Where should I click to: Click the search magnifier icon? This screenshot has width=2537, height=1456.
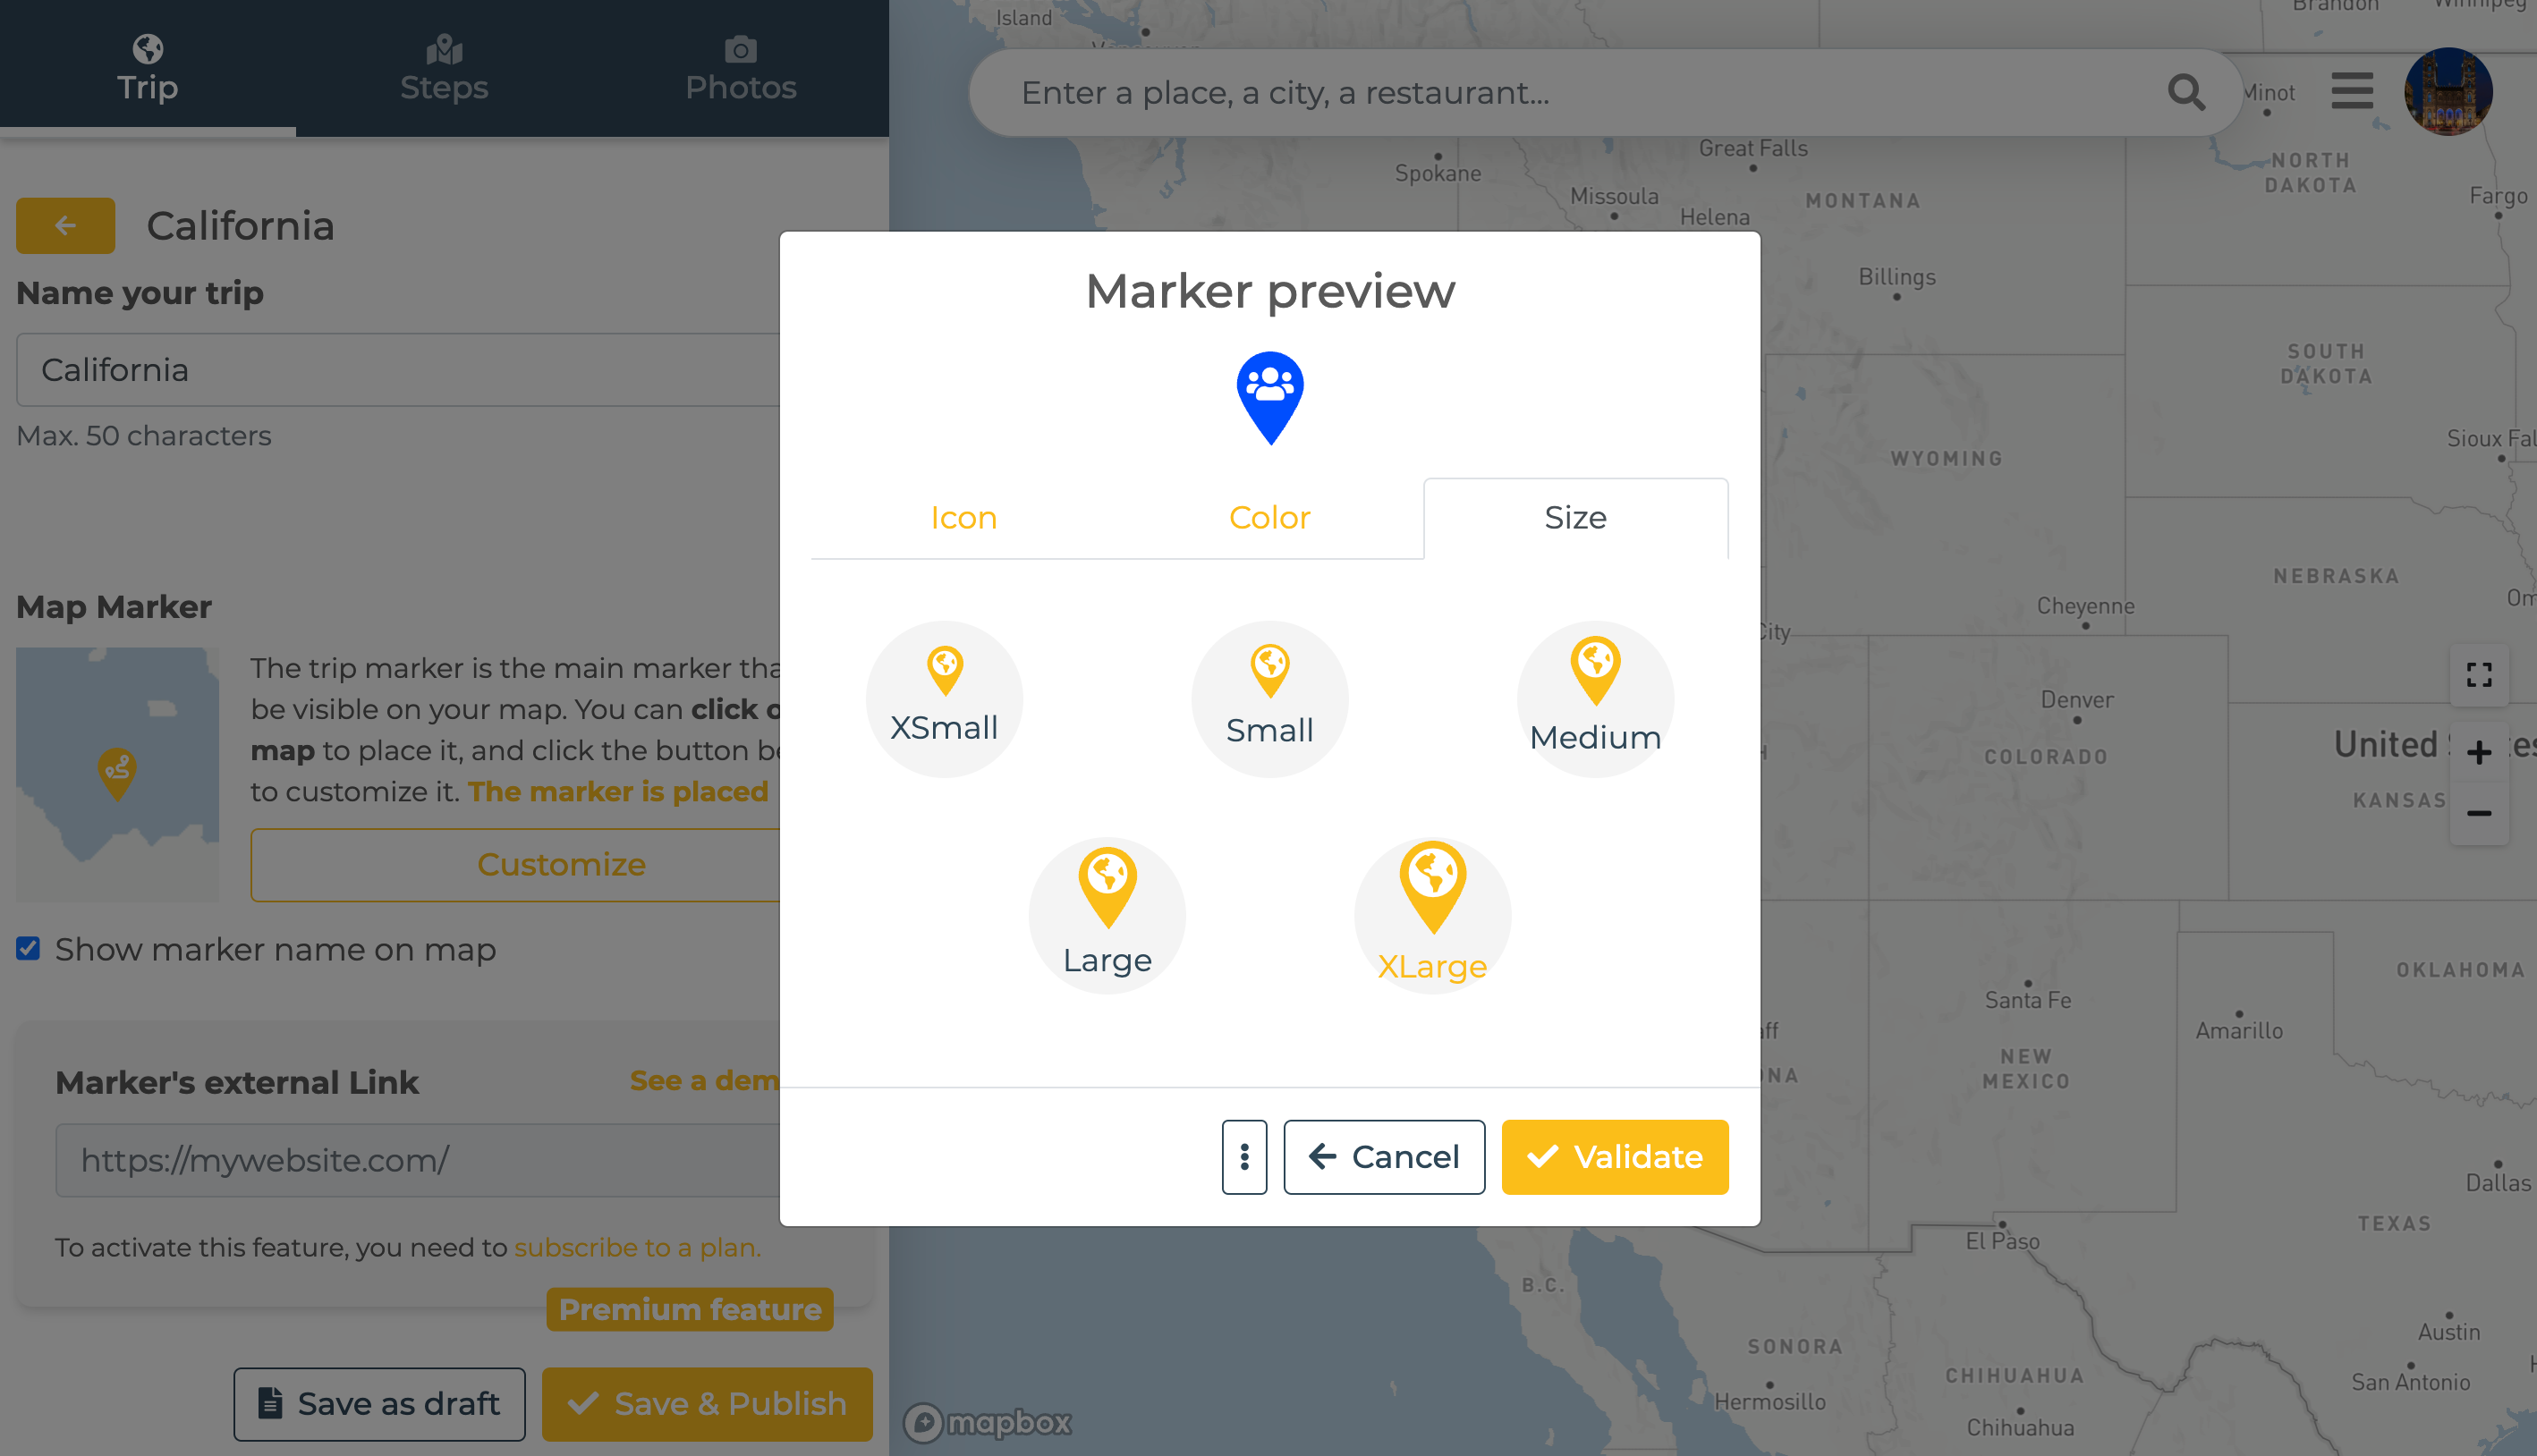click(x=2185, y=92)
